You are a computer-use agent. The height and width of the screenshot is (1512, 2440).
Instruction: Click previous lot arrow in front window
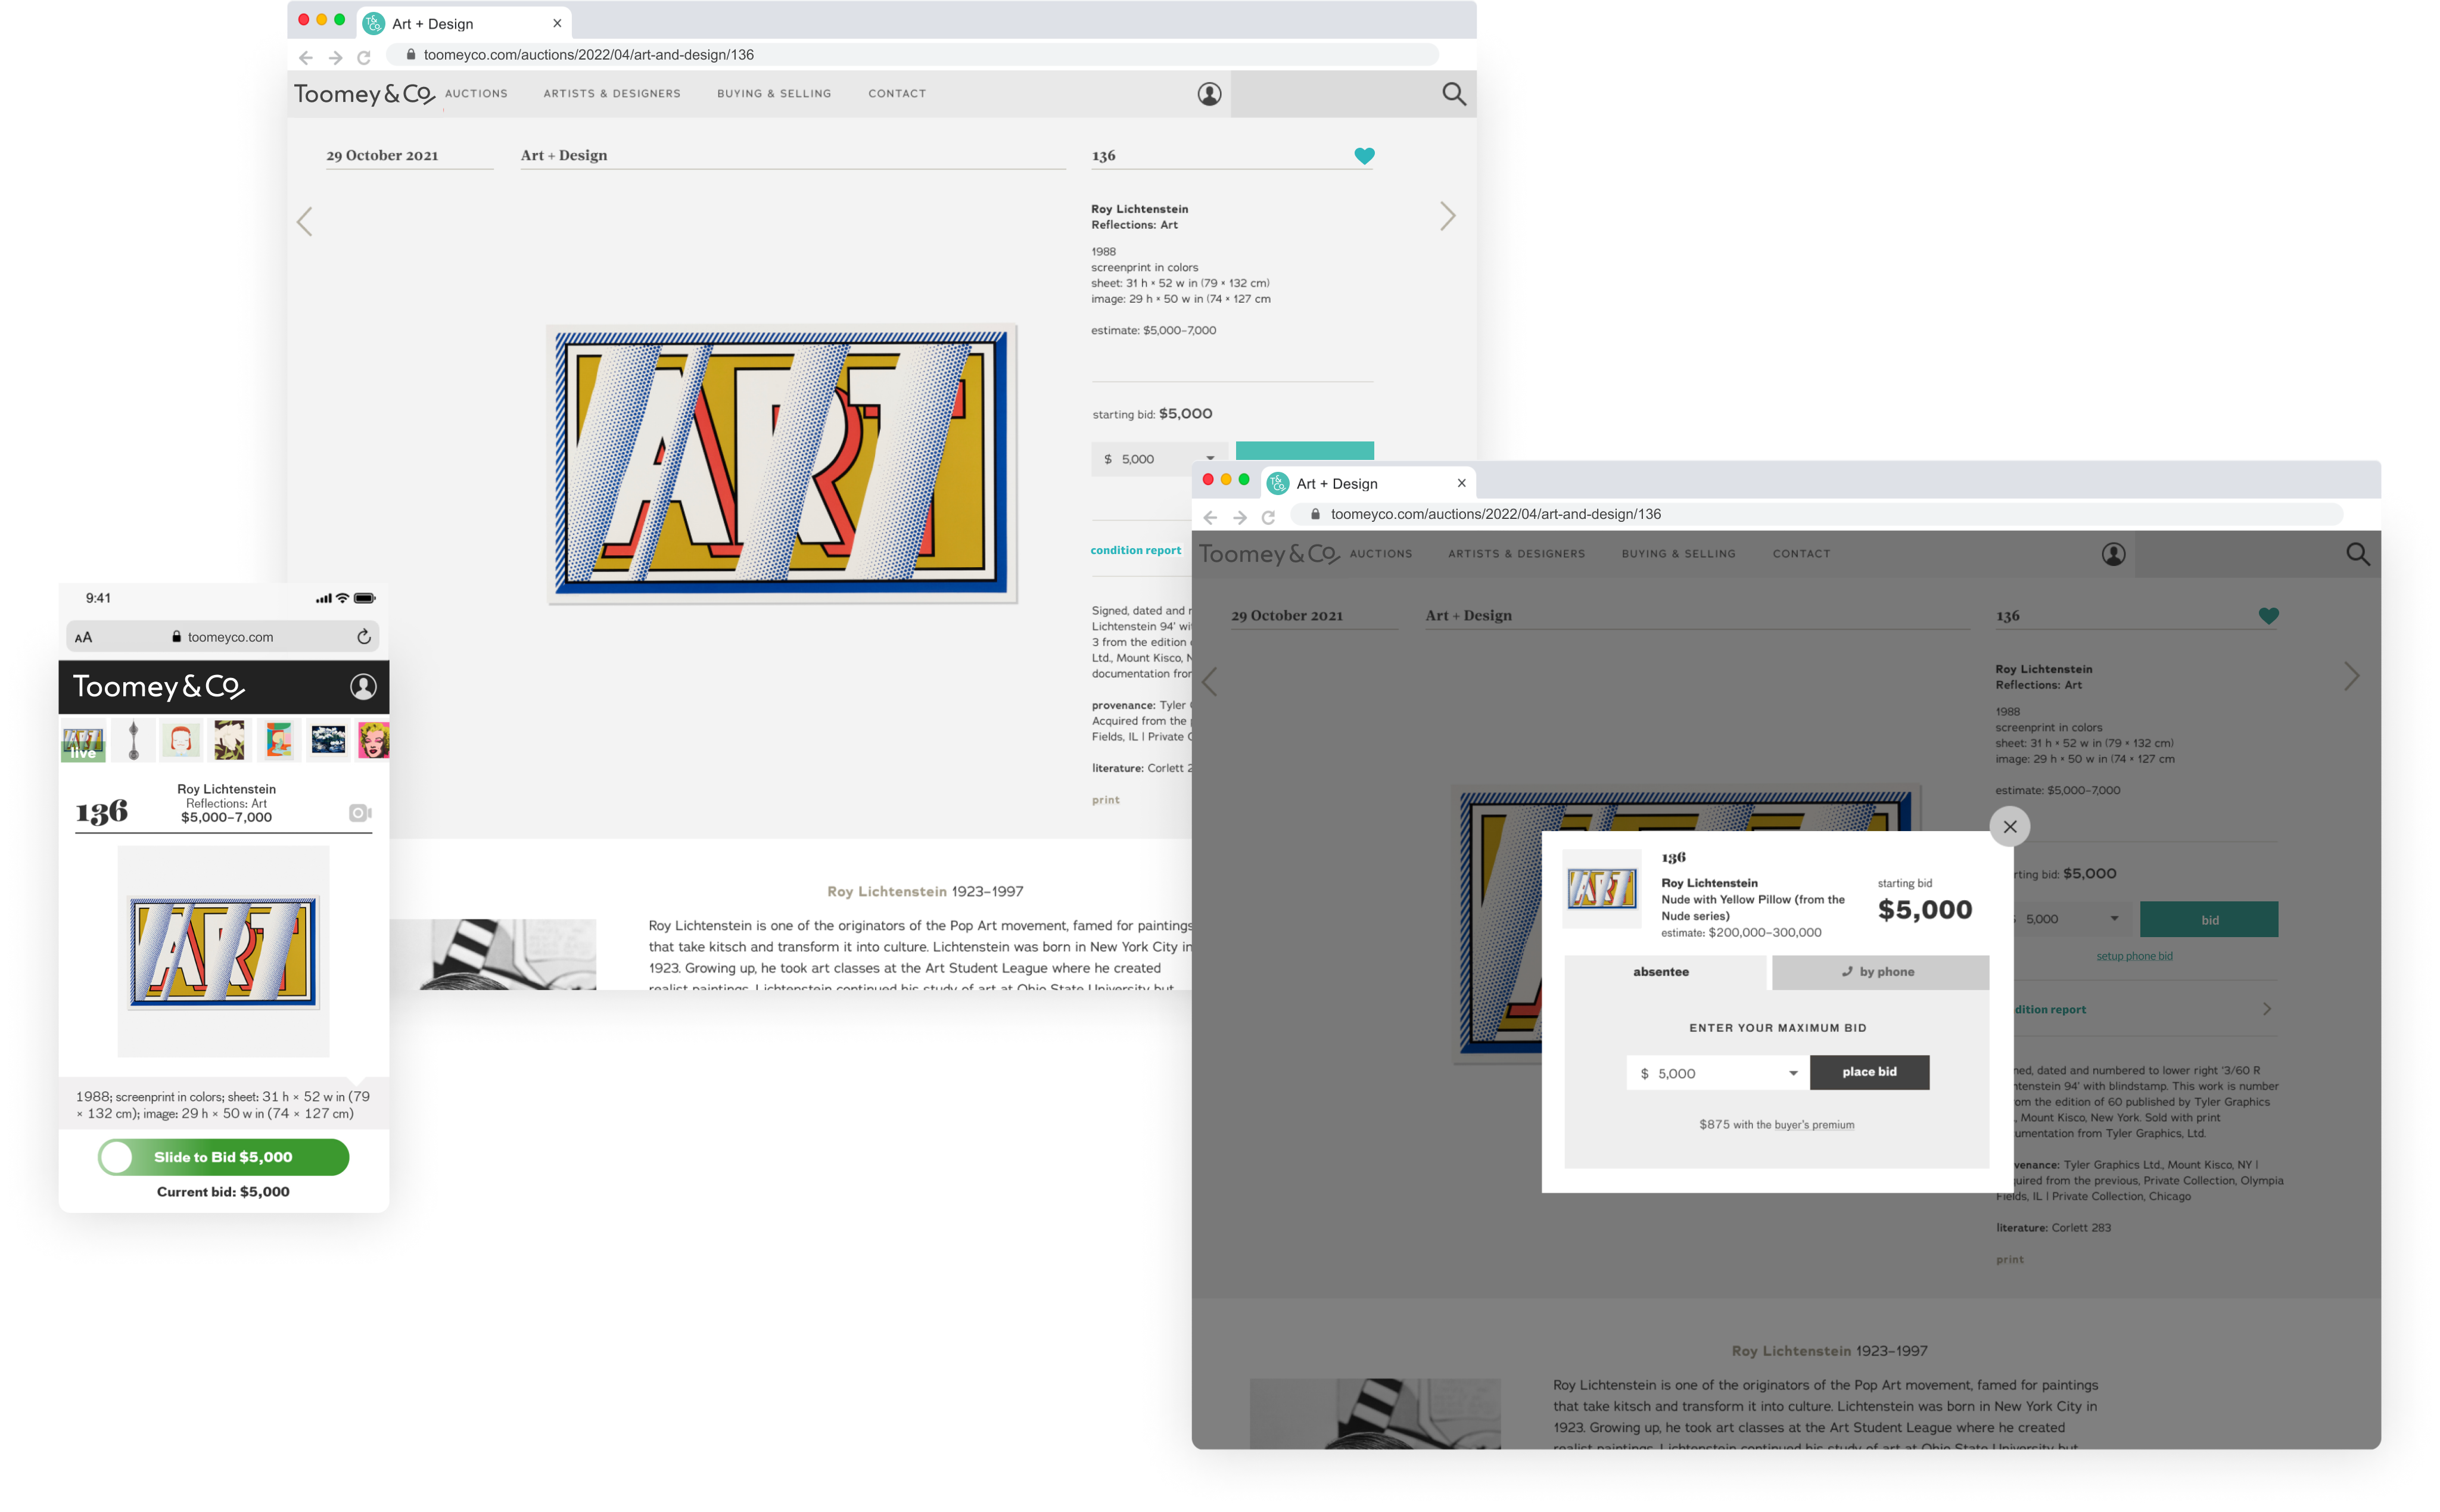point(1210,681)
